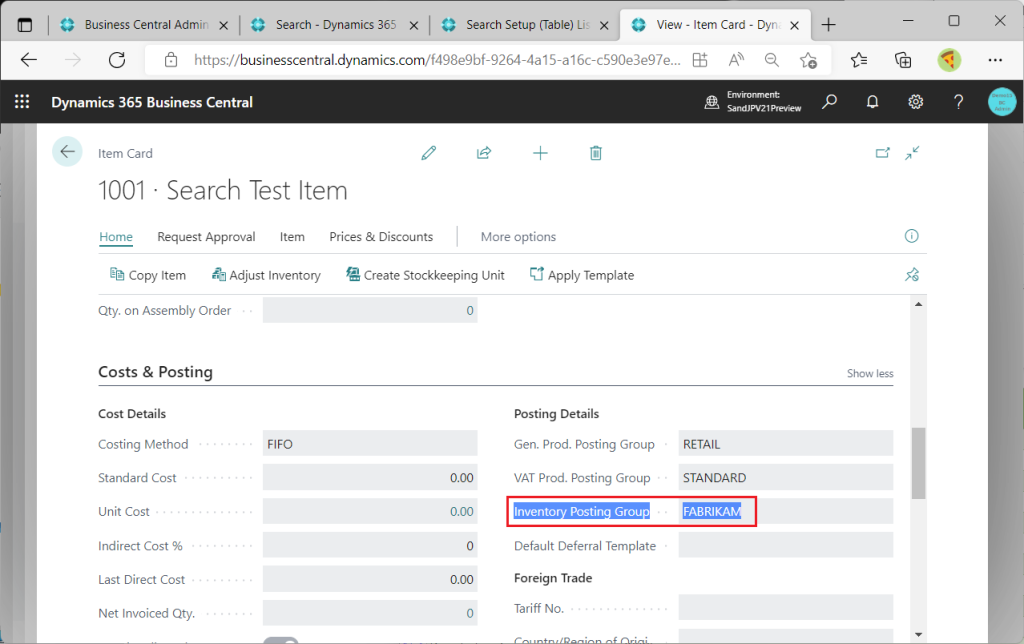Click the Default Deferral Template field
The image size is (1024, 644).
coord(786,545)
